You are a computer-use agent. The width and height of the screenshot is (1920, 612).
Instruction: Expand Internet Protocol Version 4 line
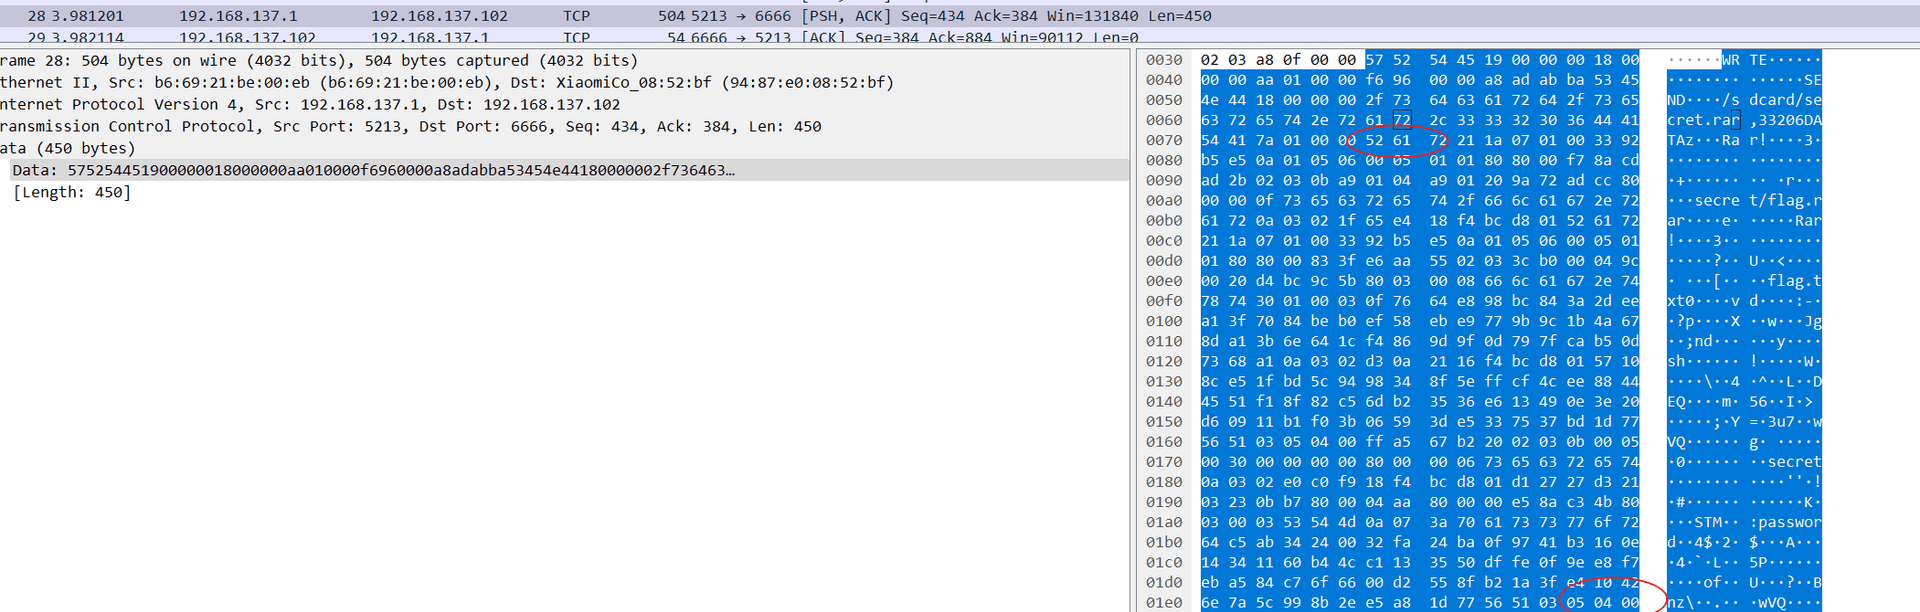(x=310, y=104)
